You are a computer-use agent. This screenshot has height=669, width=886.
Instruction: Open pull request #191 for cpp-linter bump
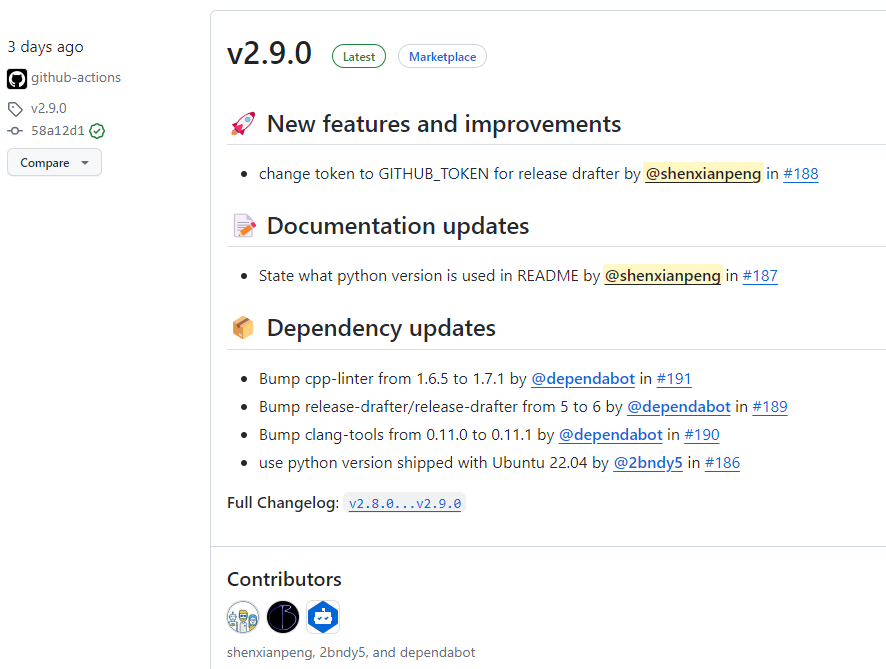point(674,379)
